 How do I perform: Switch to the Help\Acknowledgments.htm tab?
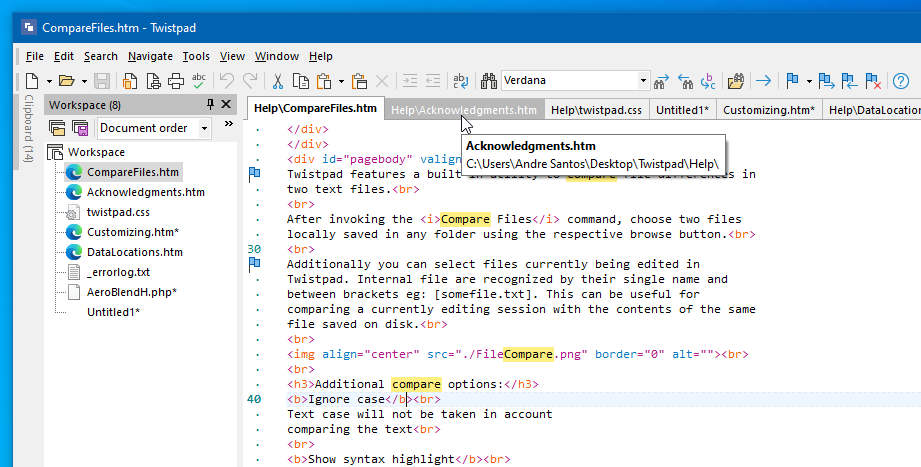tap(464, 110)
